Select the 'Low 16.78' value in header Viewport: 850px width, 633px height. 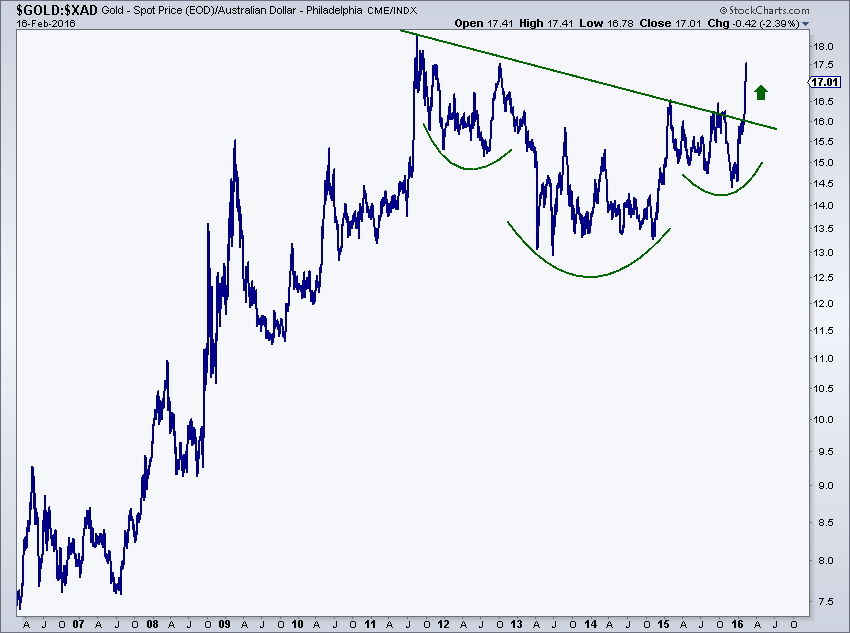[x=606, y=23]
